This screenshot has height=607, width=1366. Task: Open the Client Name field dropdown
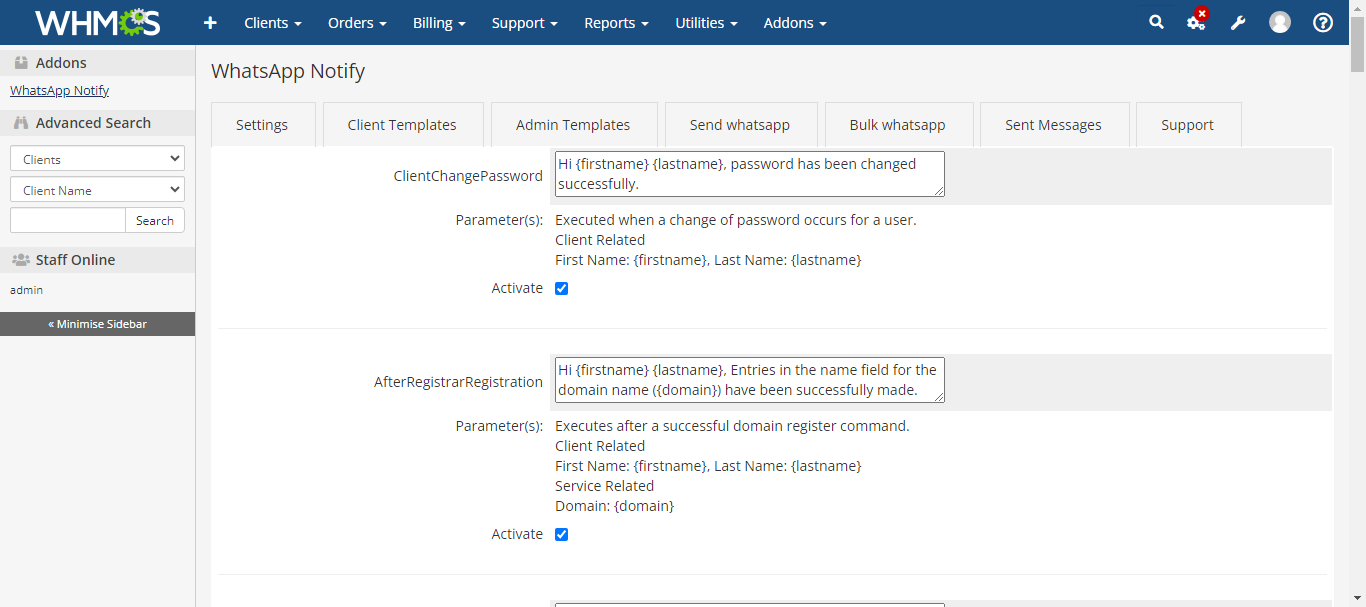[x=97, y=190]
